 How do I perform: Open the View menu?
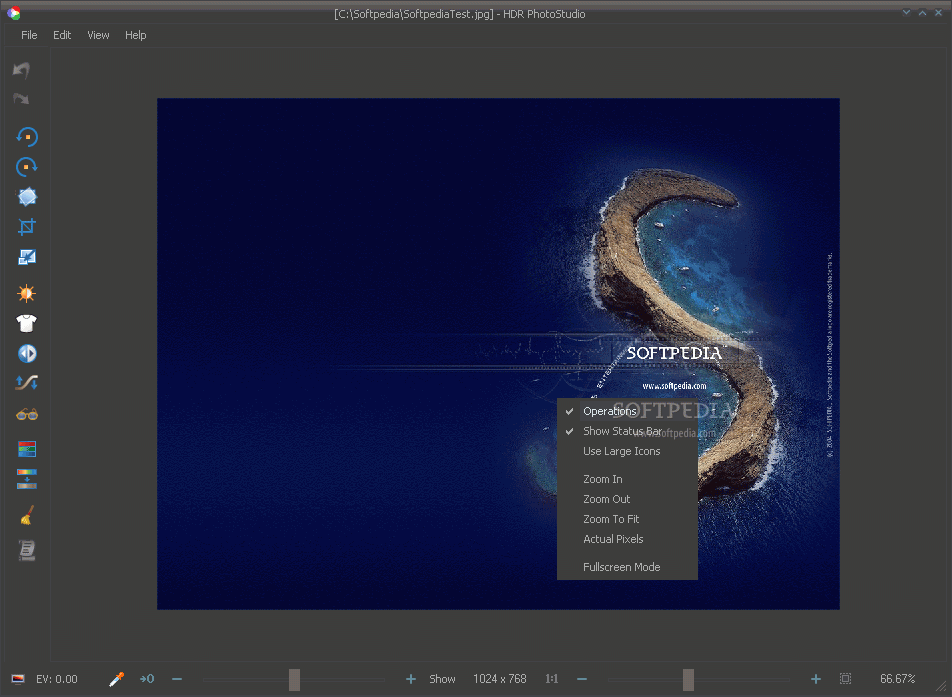(98, 35)
